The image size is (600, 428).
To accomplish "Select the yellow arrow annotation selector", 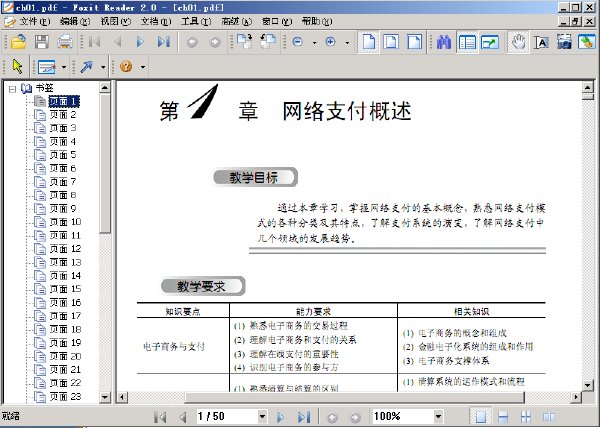I will (17, 67).
